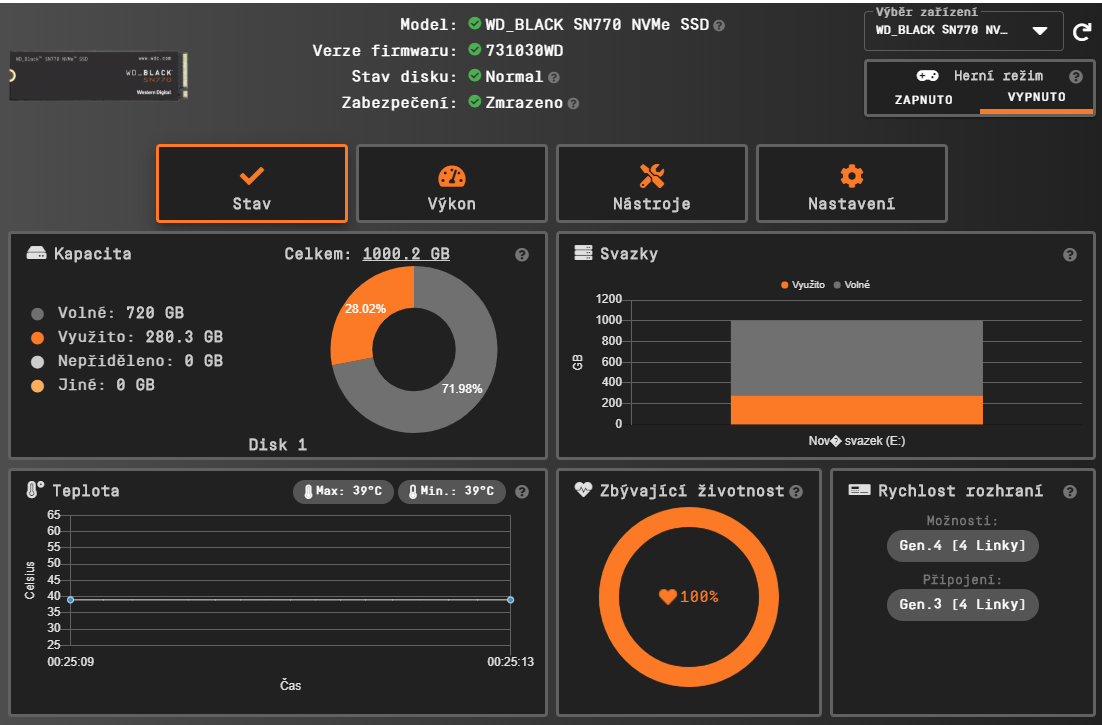Click the Teplota panel help icon
The image size is (1102, 725).
tap(521, 492)
